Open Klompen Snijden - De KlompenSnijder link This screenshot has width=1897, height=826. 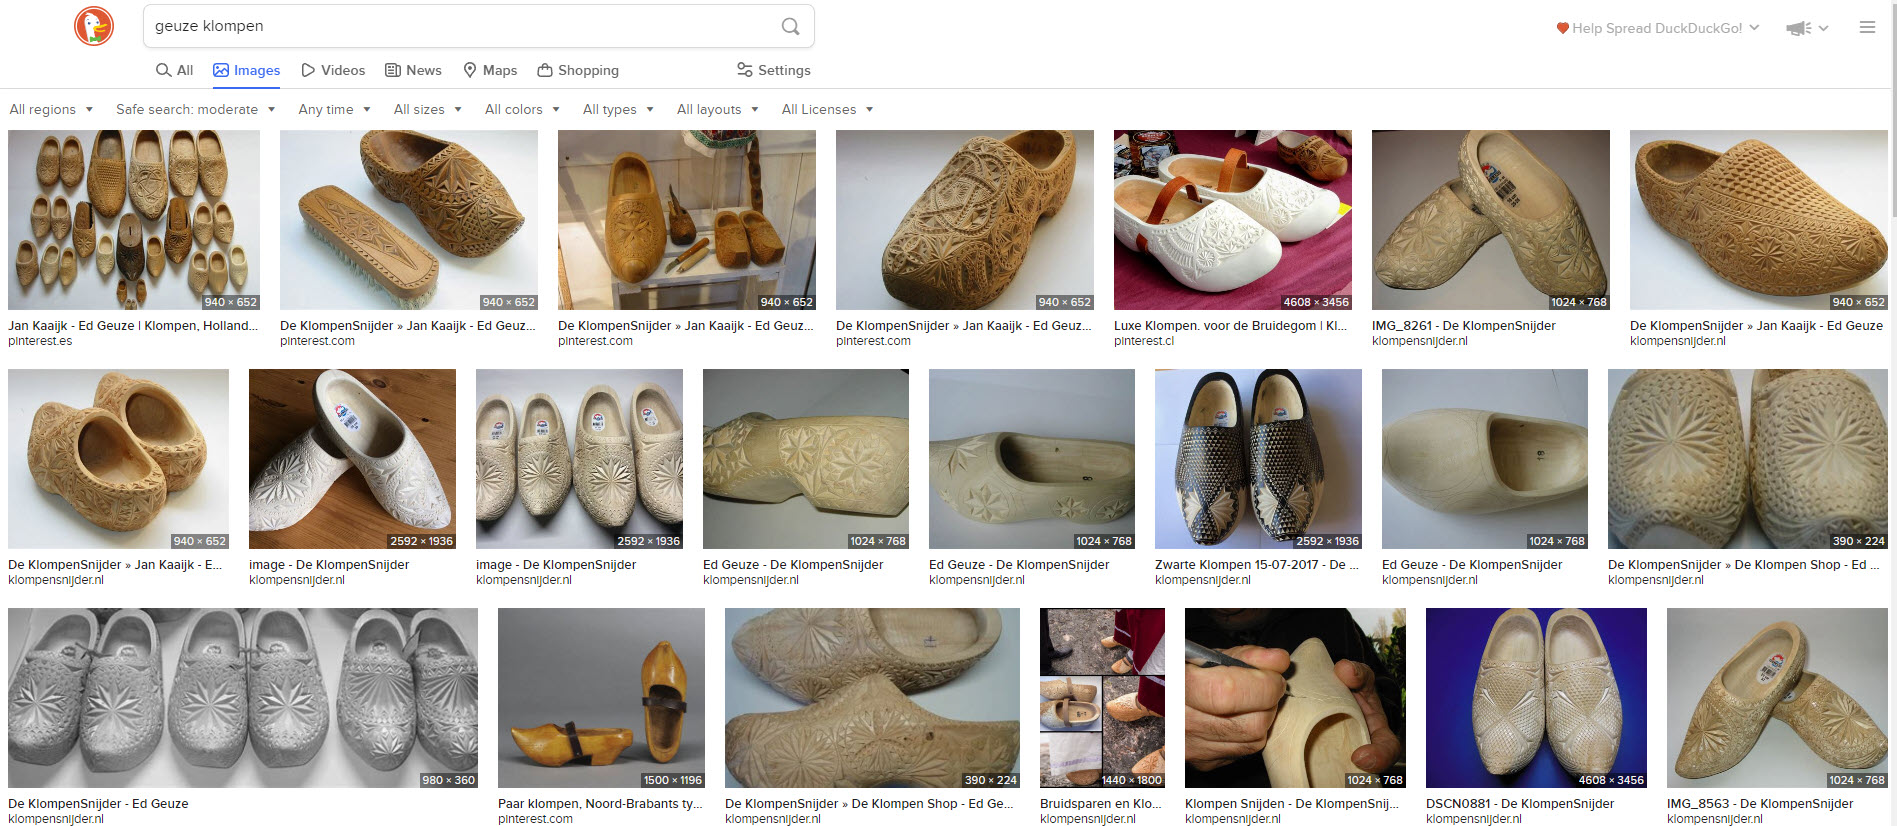(1292, 803)
